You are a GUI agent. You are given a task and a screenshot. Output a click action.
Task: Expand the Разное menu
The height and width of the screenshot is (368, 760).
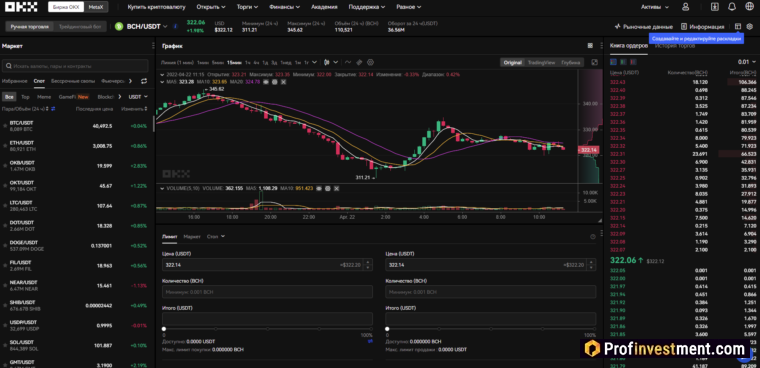tap(408, 7)
